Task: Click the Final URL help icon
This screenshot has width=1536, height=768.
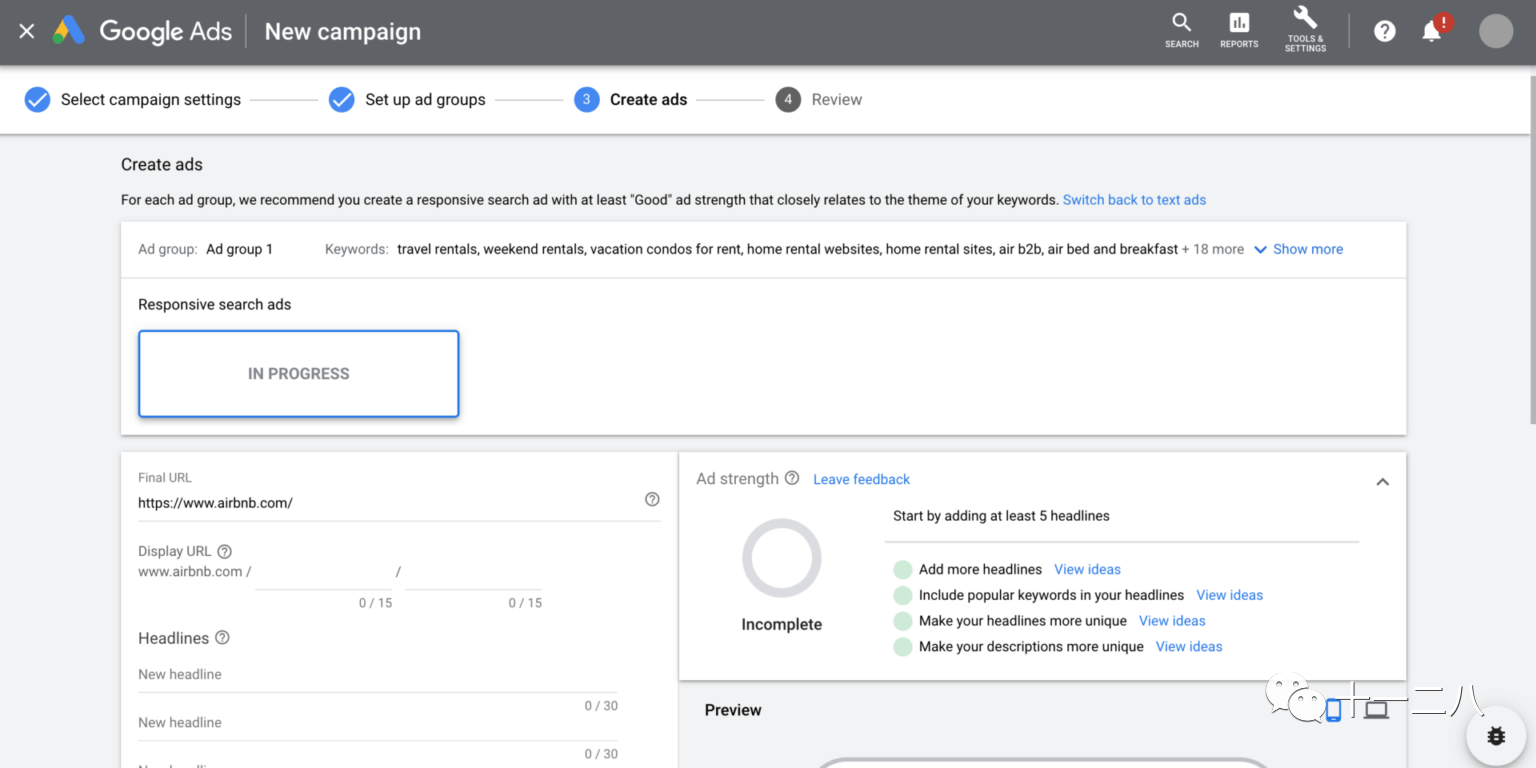Action: 652,499
